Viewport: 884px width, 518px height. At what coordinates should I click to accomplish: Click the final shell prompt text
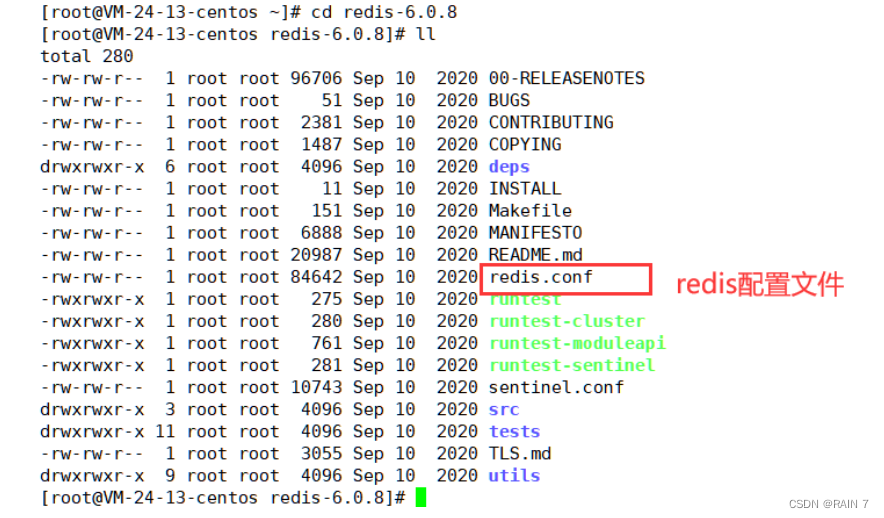pyautogui.click(x=223, y=498)
